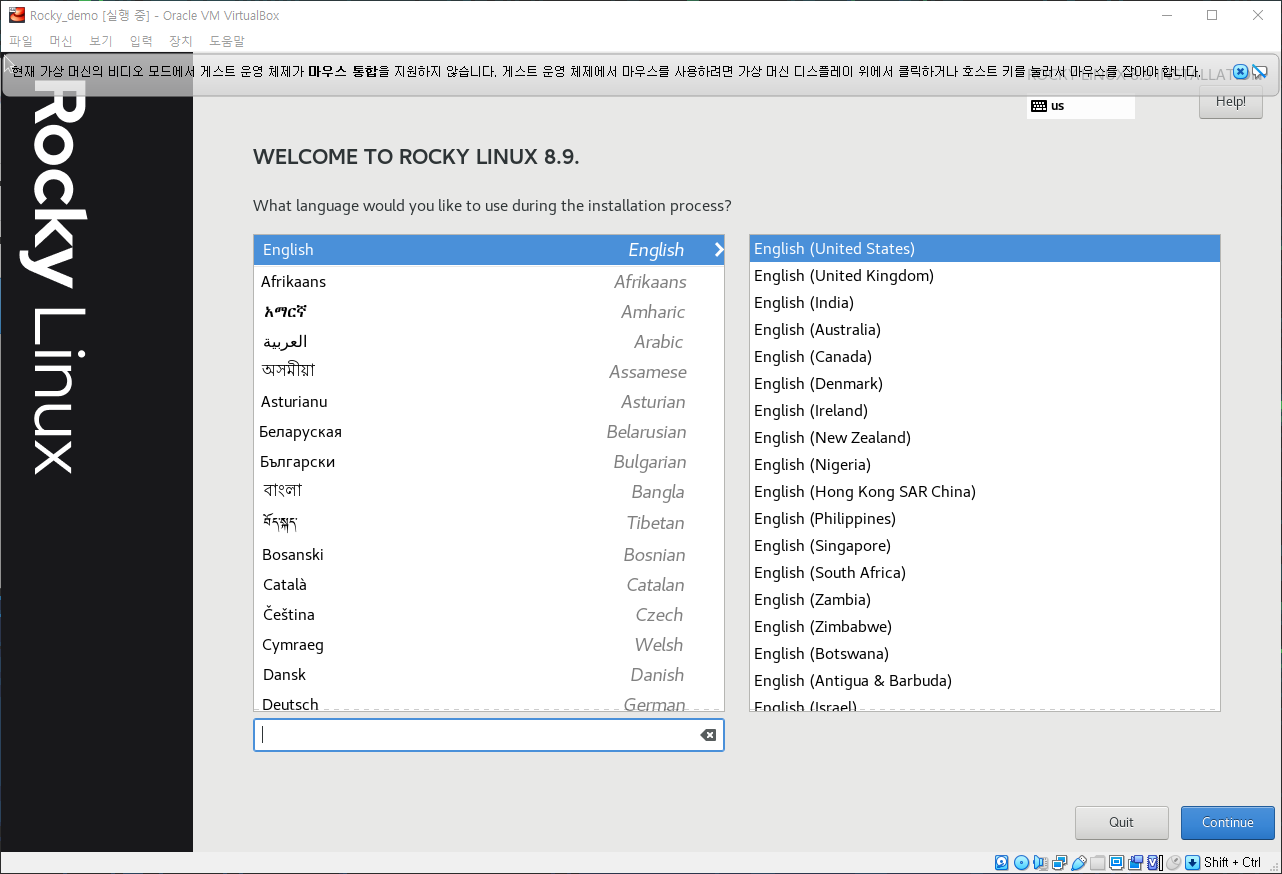
Task: Click the Quit button
Action: click(1121, 823)
